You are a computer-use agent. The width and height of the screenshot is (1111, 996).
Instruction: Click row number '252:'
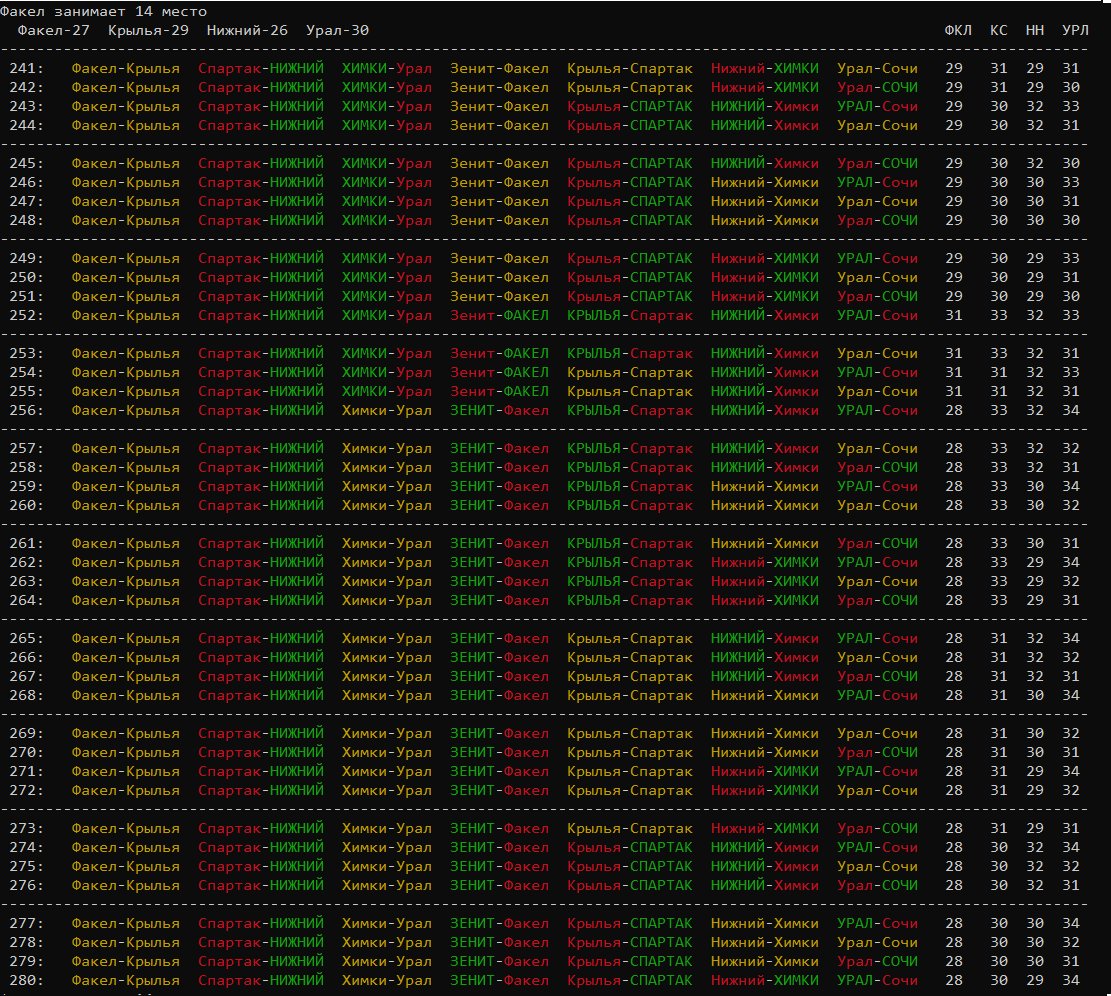coord(26,315)
